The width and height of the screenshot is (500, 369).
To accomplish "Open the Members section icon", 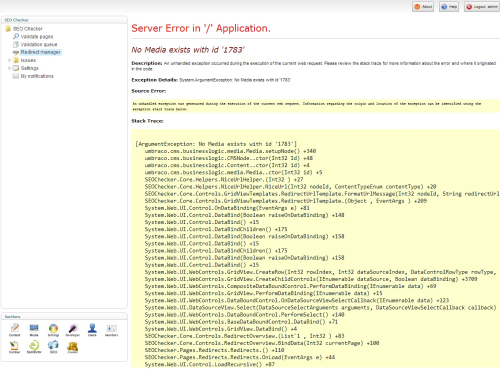I will point(111,330).
